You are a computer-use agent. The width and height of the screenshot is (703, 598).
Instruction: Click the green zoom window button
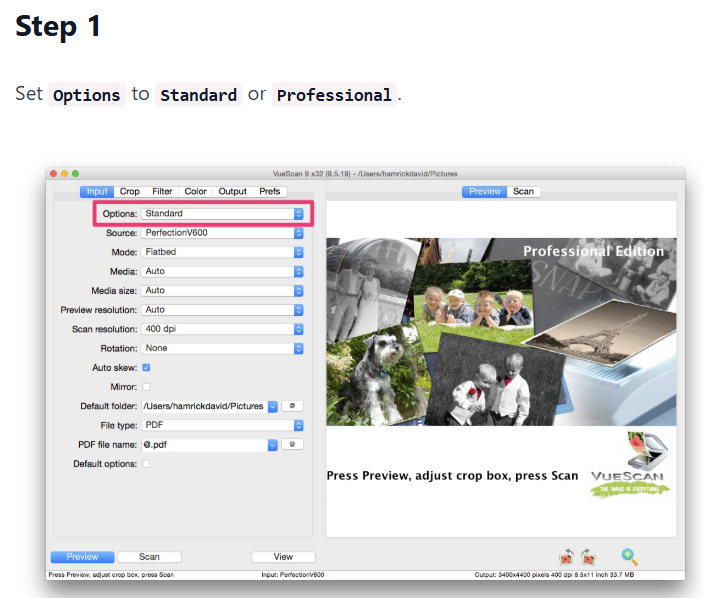pos(75,173)
